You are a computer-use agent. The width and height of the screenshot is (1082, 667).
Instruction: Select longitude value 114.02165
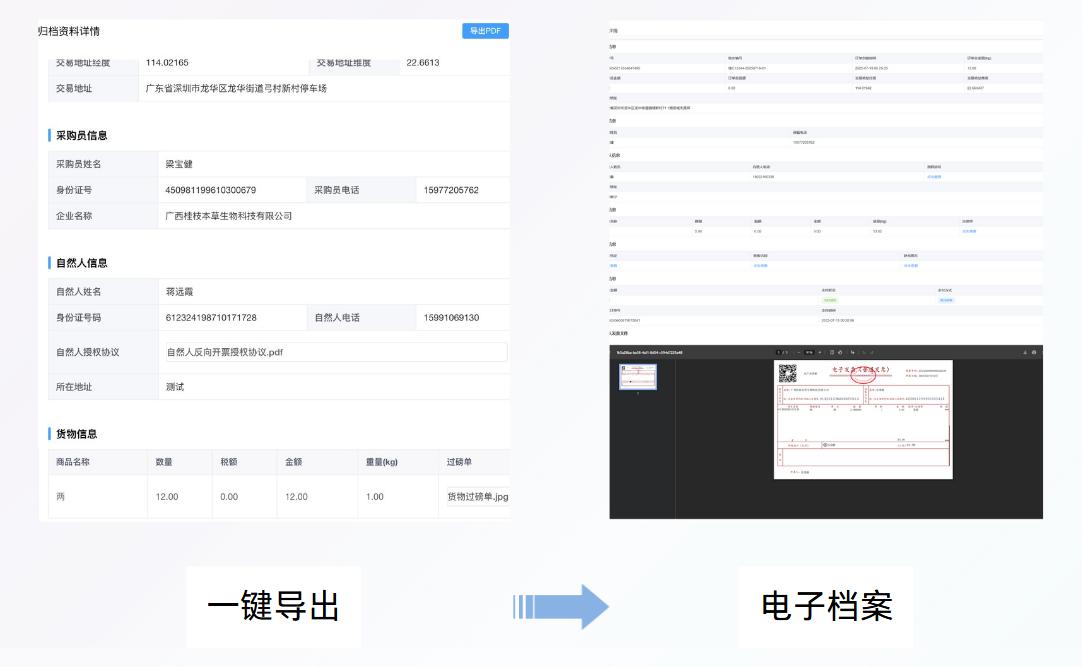(x=167, y=62)
